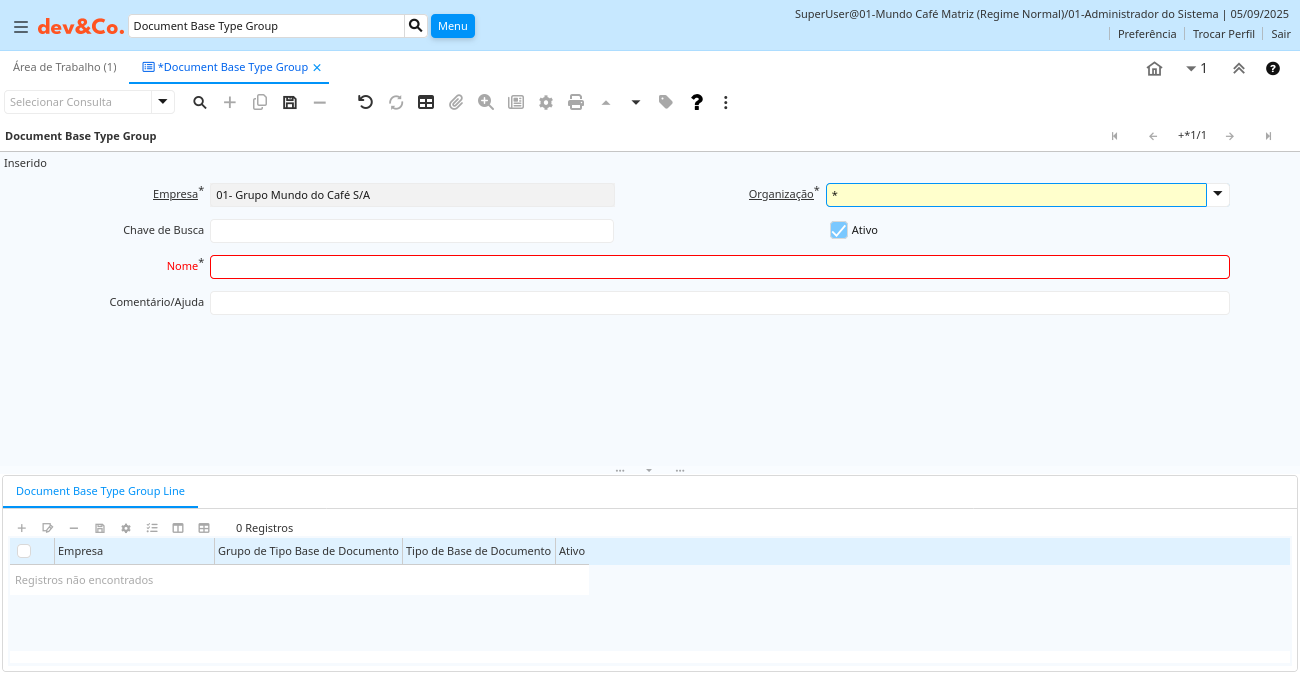Open the attachment paperclip icon
This screenshot has height=674, width=1300.
pos(456,102)
